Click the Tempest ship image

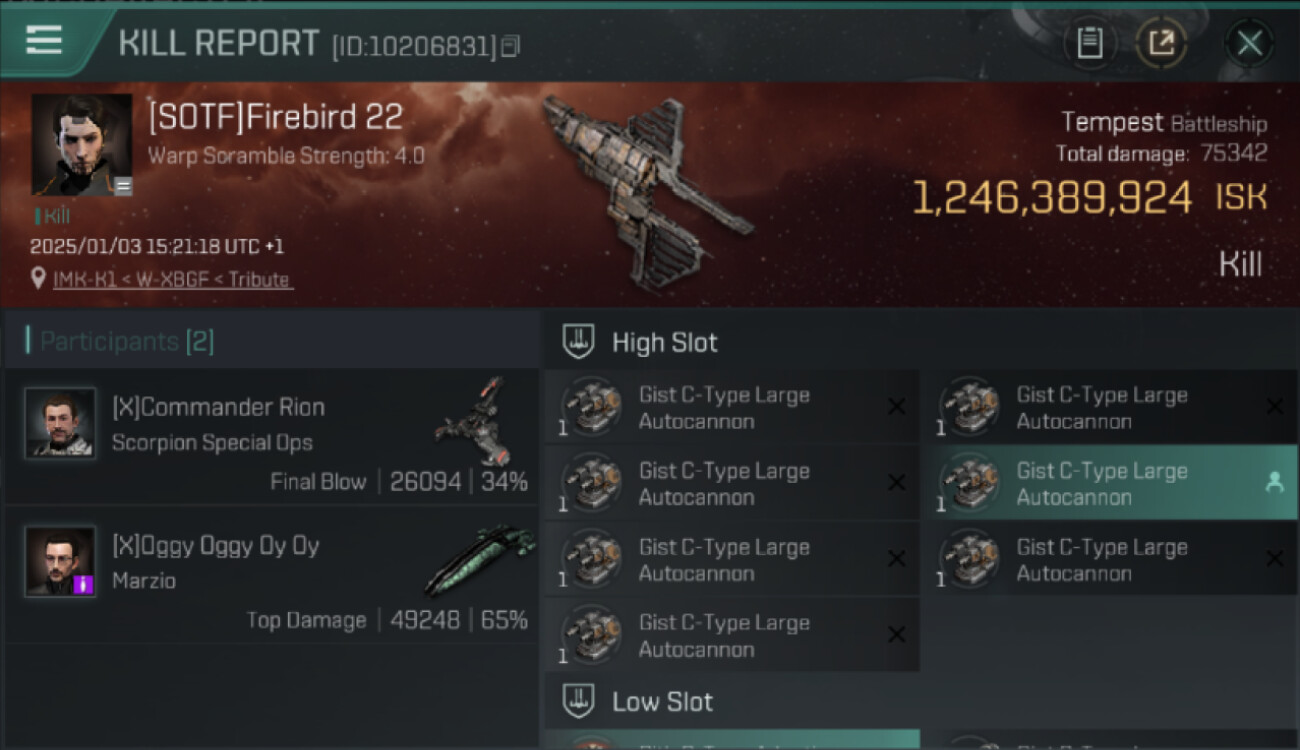coord(645,190)
